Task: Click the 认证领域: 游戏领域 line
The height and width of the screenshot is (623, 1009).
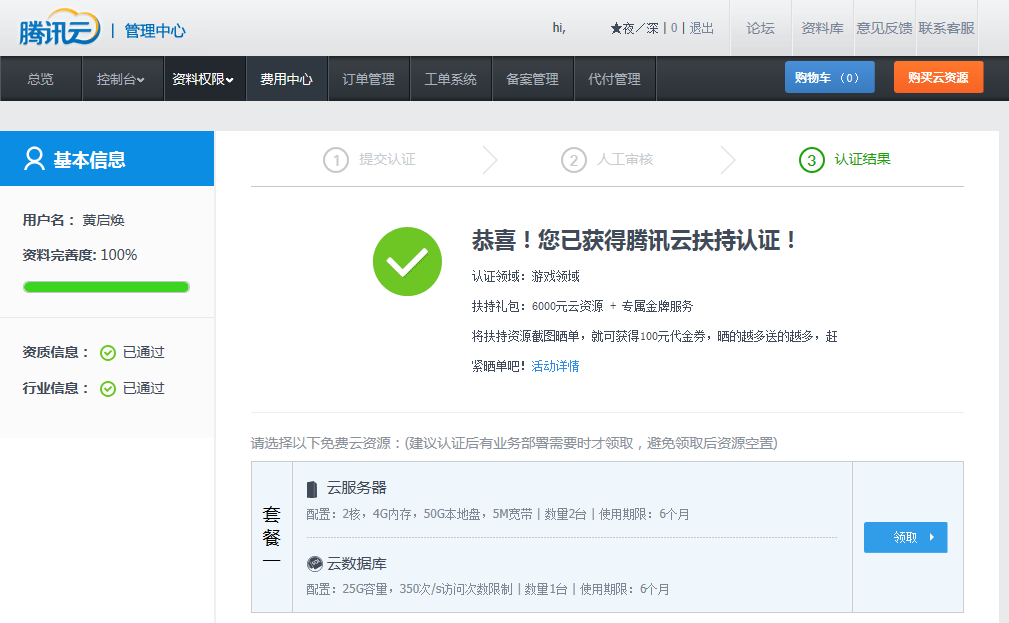Action: [526, 277]
